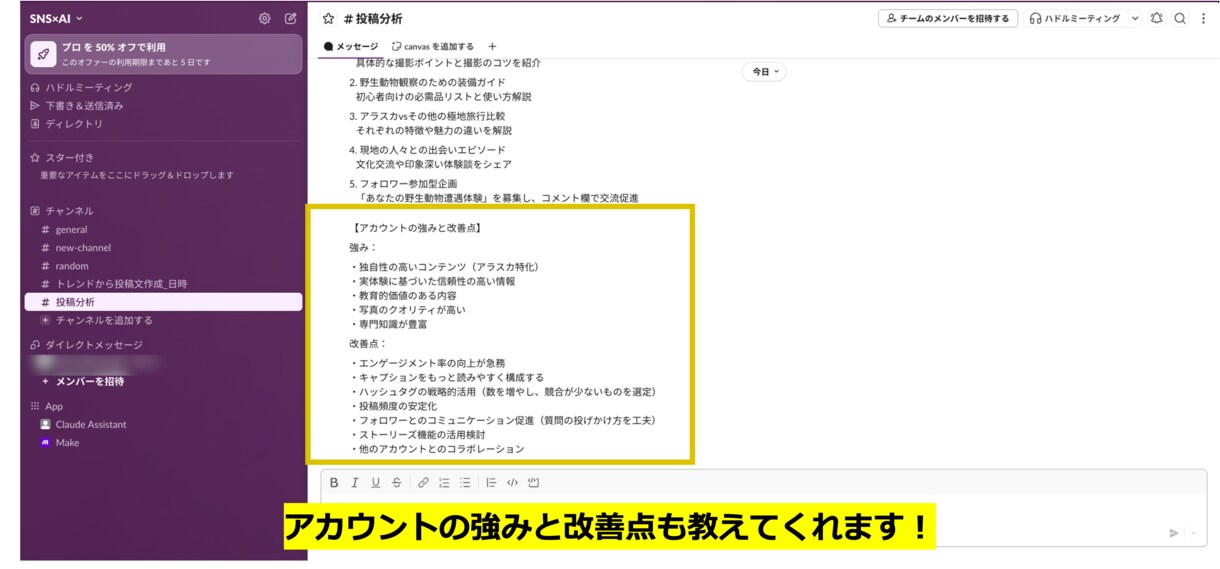Open ディレクトリ in sidebar
The height and width of the screenshot is (569, 1220).
pos(67,123)
